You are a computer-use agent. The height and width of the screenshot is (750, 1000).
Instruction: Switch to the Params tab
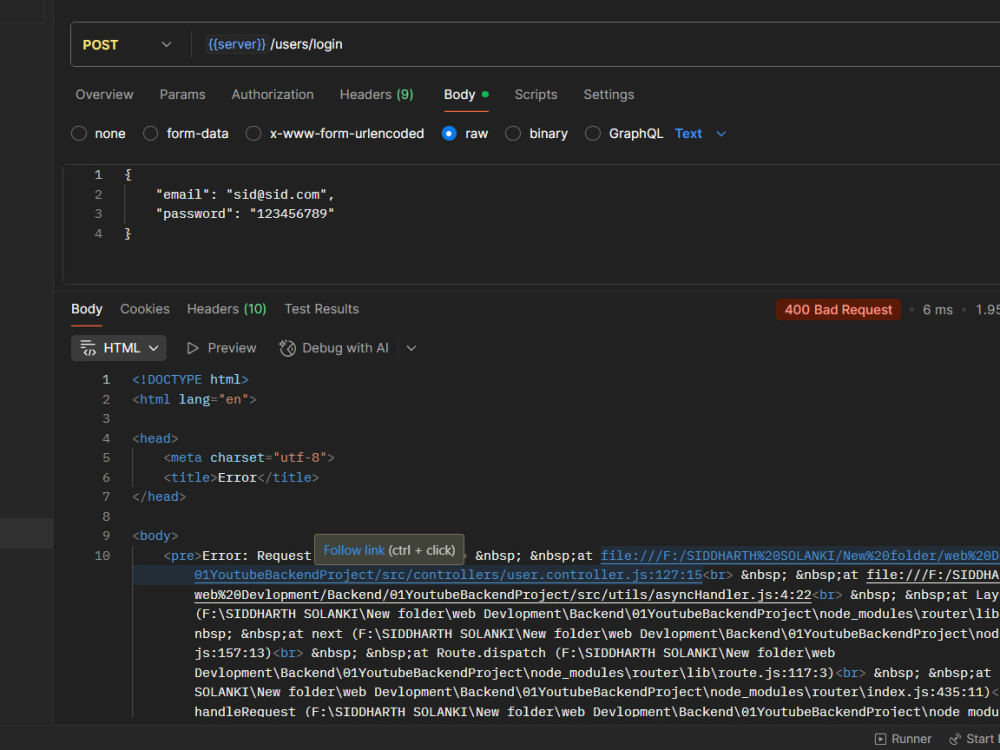tap(182, 94)
